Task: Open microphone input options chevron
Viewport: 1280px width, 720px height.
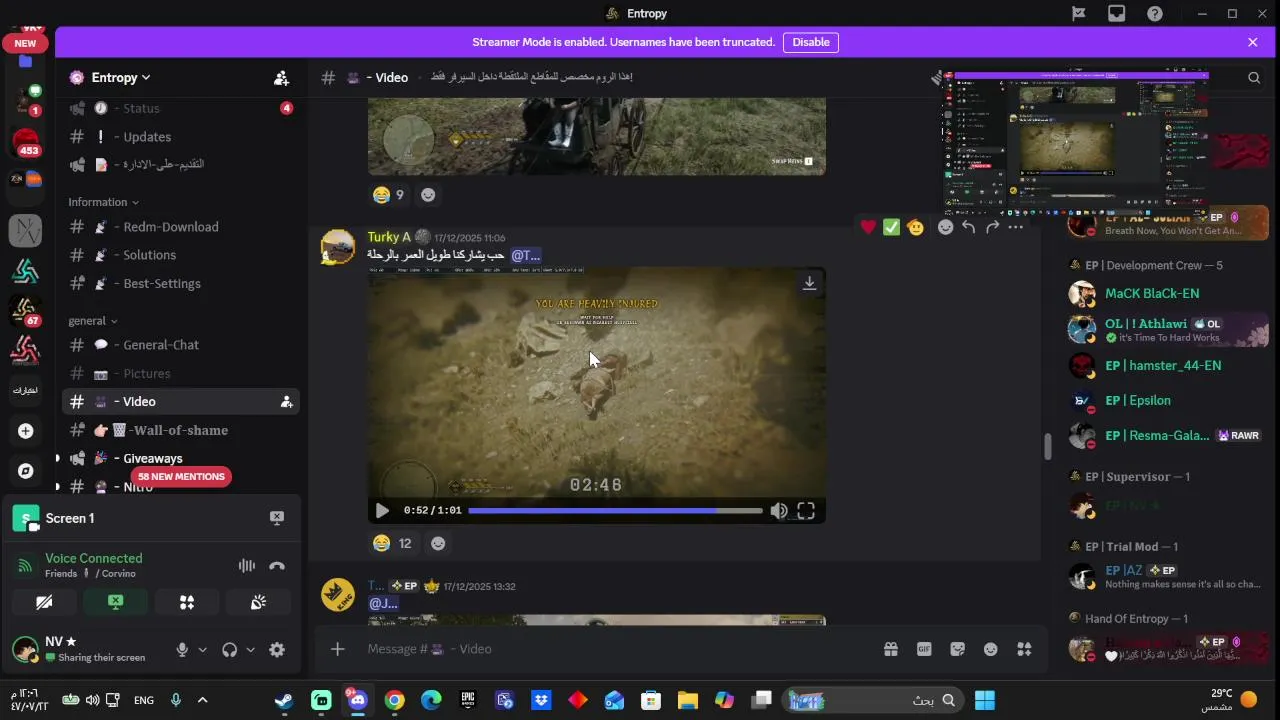Action: click(x=202, y=650)
